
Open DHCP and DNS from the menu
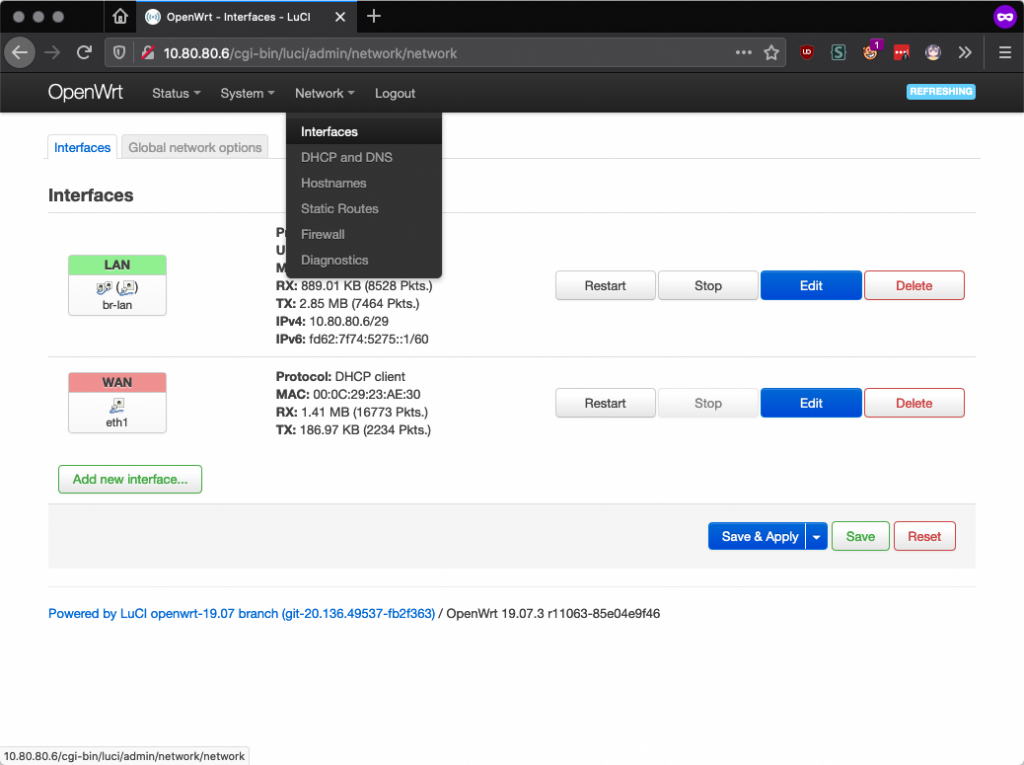pos(364,157)
